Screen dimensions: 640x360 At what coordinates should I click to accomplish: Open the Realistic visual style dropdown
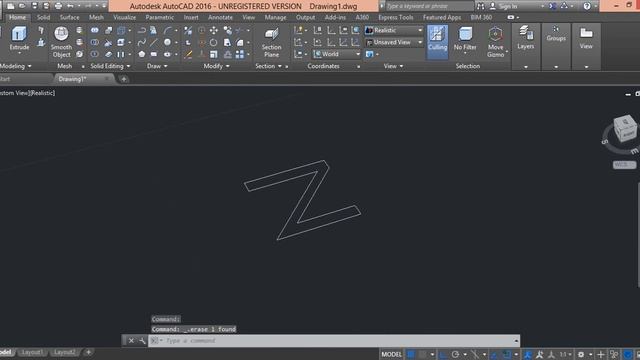pos(394,30)
